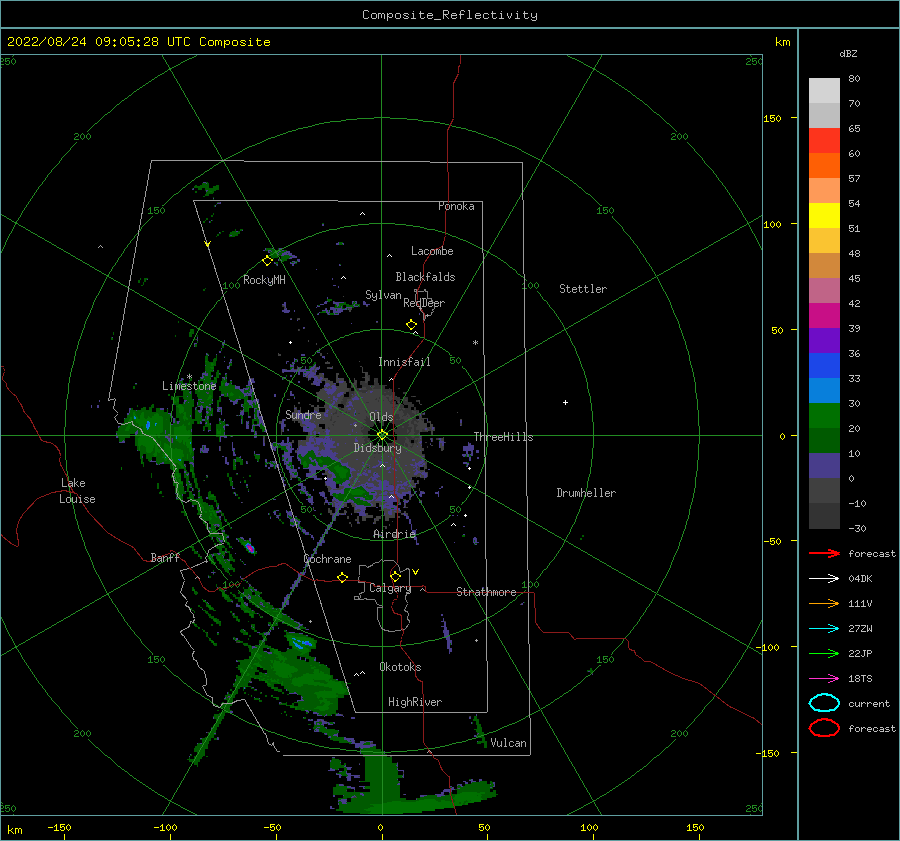Click the Airdrie label
The height and width of the screenshot is (841, 900).
point(394,534)
